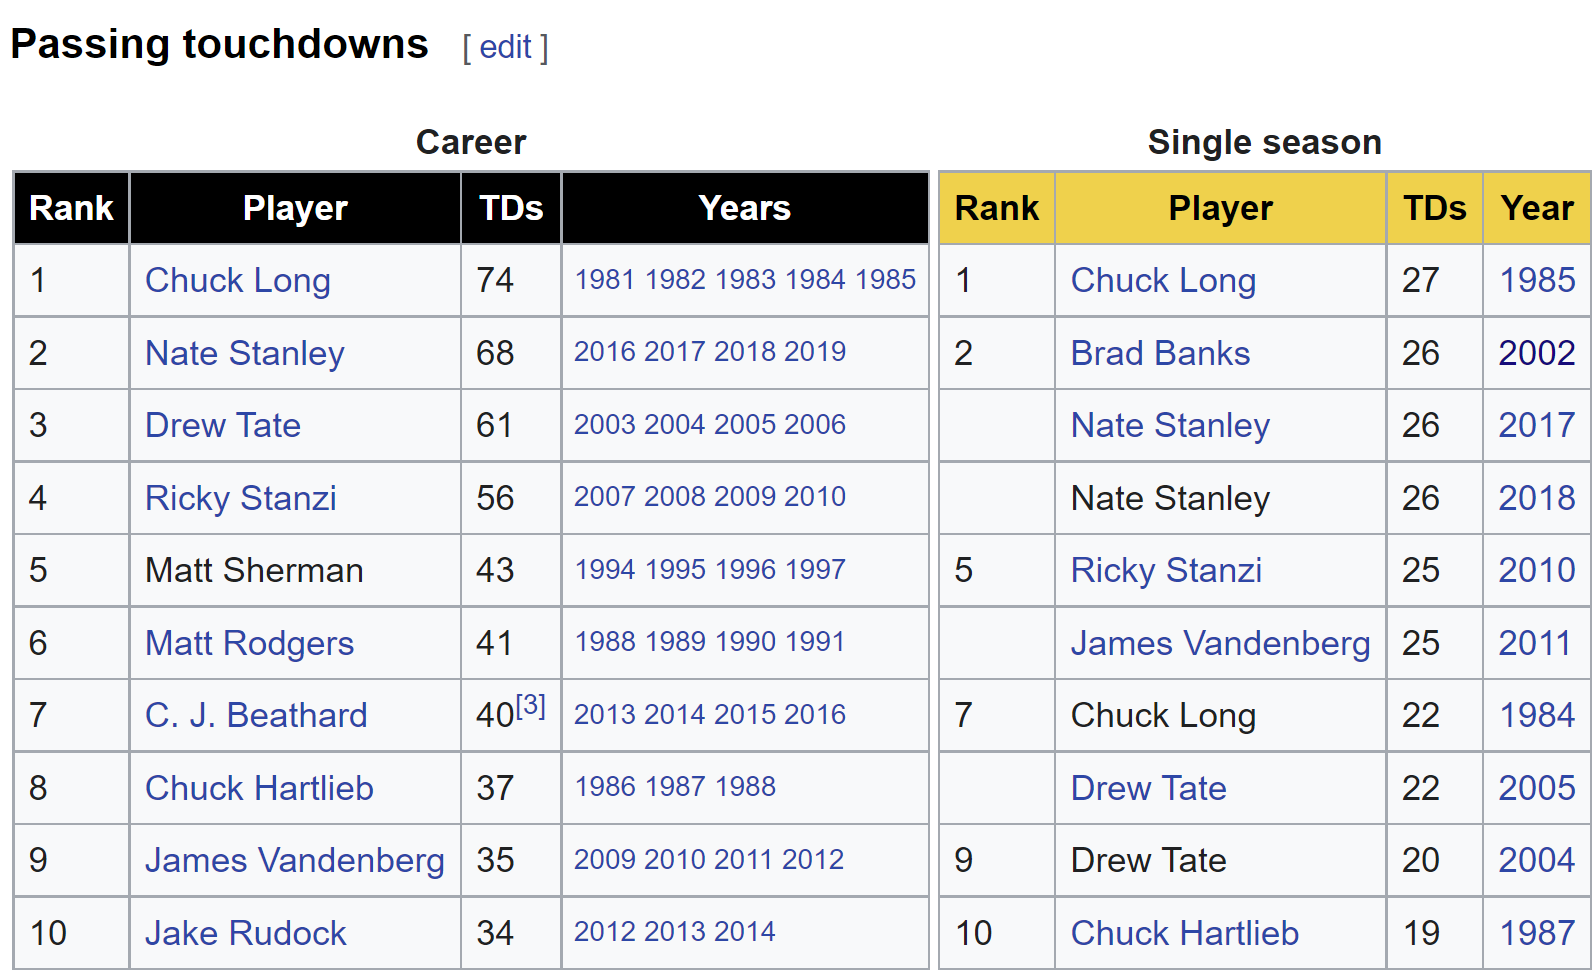Click the 2017 link in Single season table
1592x971 pixels.
tap(1537, 425)
